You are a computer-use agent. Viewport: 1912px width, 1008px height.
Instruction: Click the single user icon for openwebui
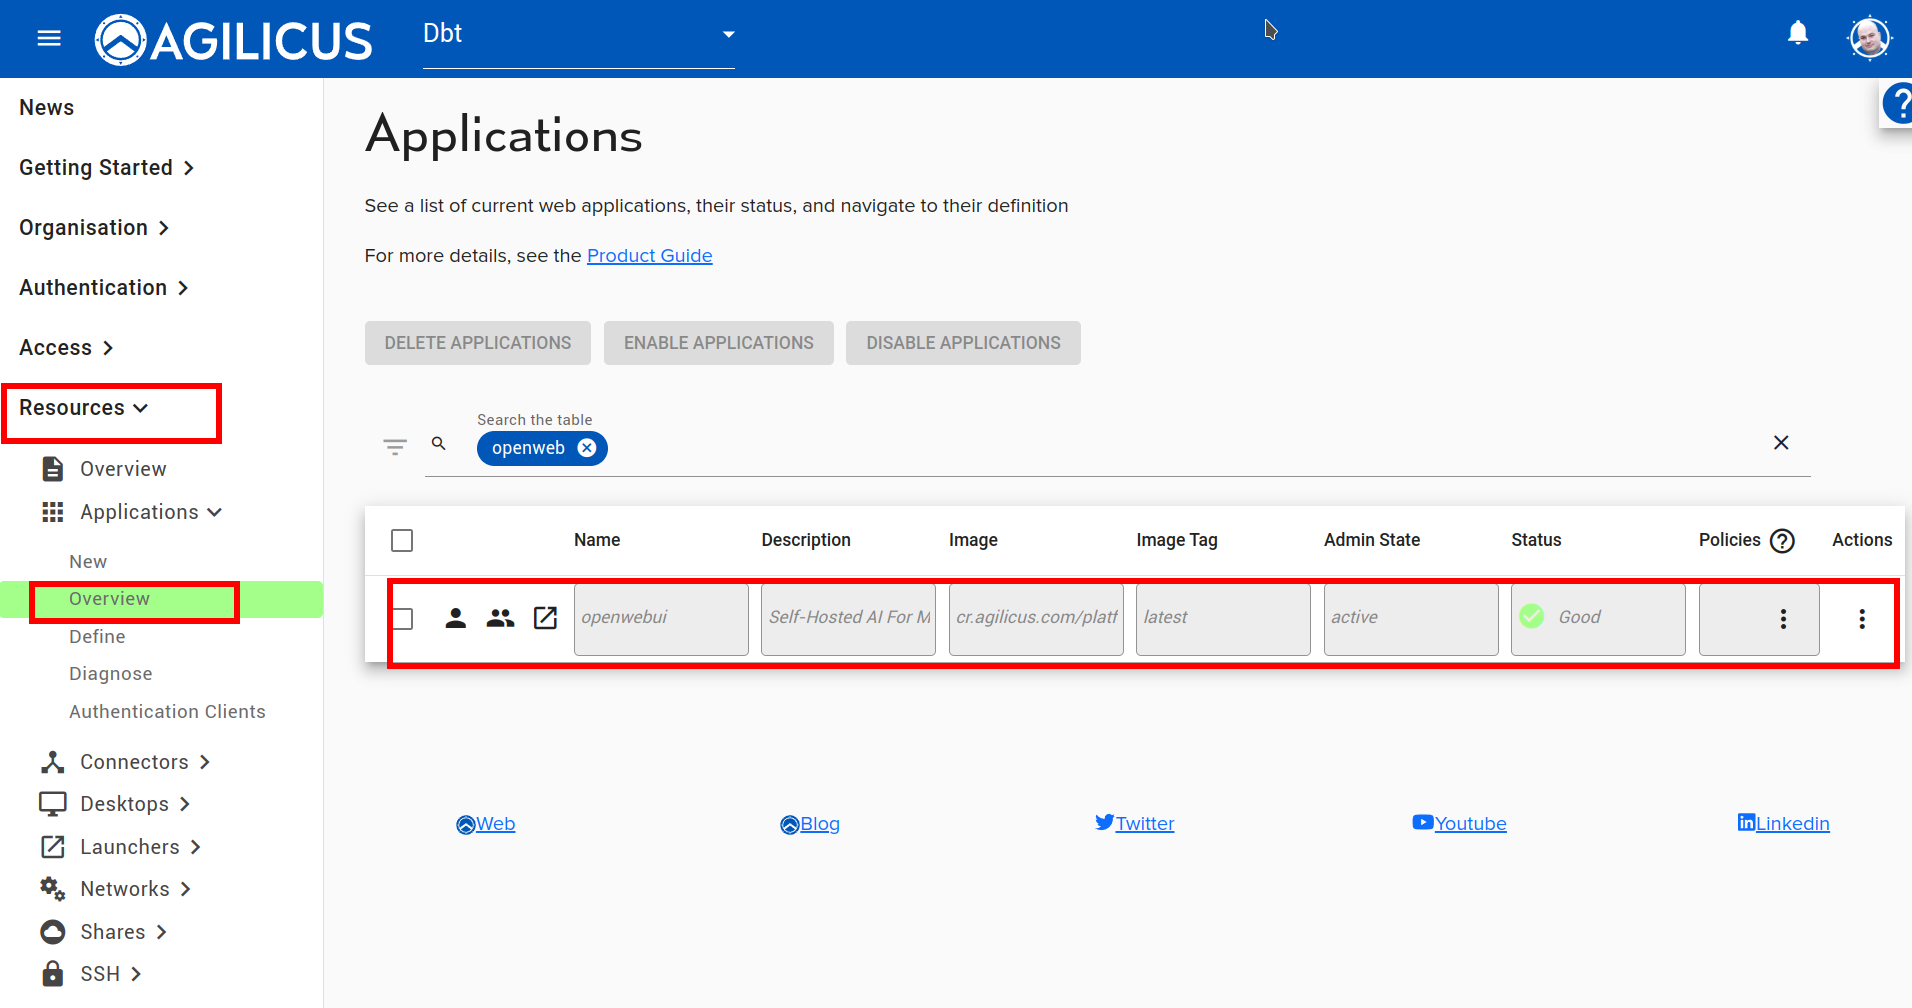455,618
